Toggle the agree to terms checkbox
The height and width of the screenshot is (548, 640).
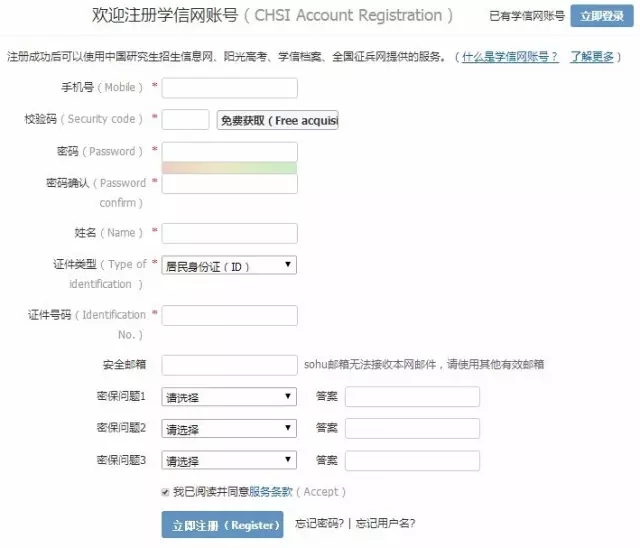point(165,492)
